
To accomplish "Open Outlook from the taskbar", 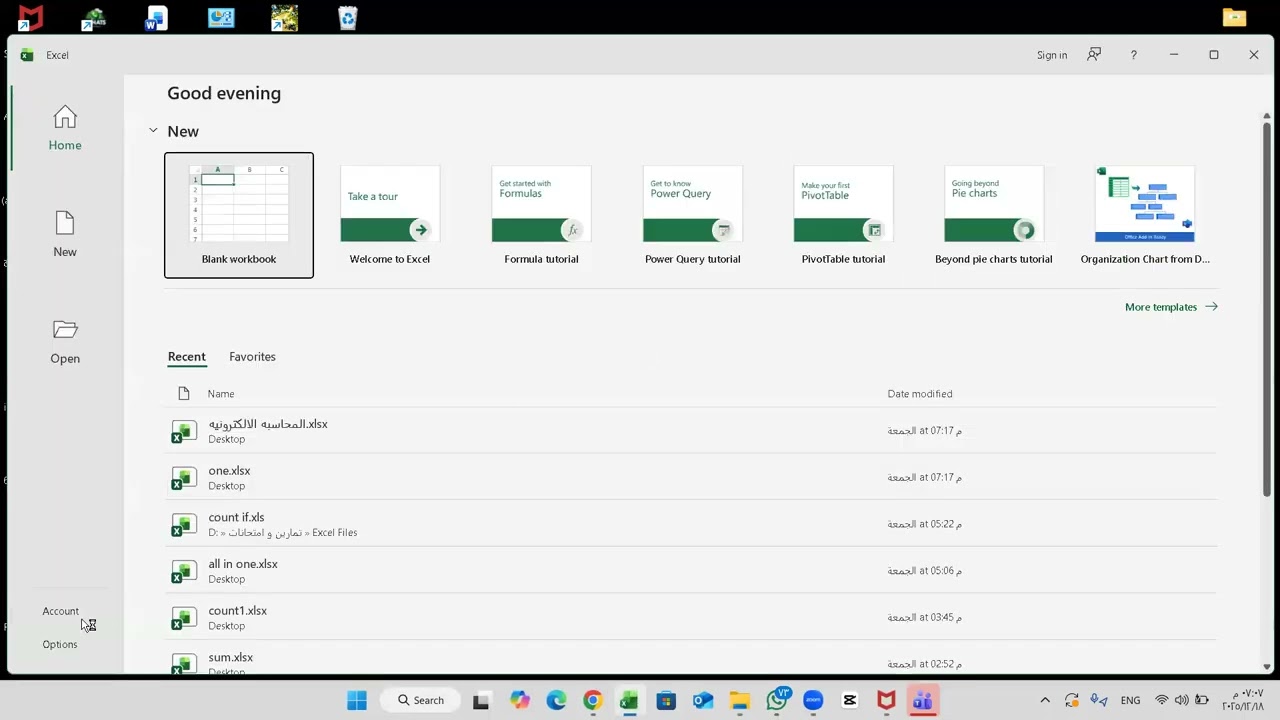I will point(703,700).
